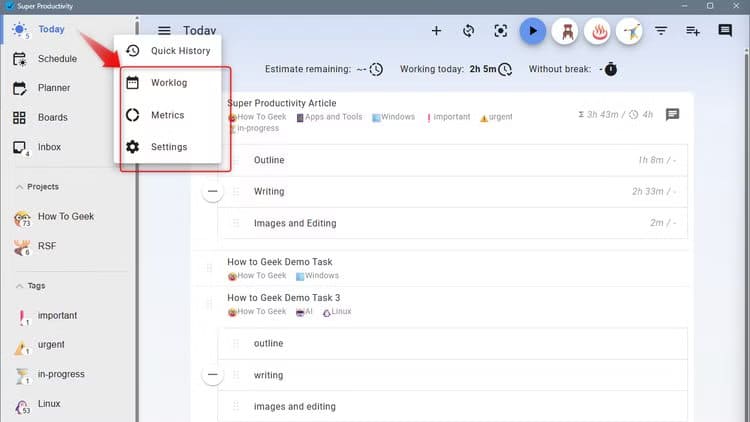This screenshot has height=422, width=750.
Task: Click the hot steam icon button
Action: pyautogui.click(x=597, y=32)
